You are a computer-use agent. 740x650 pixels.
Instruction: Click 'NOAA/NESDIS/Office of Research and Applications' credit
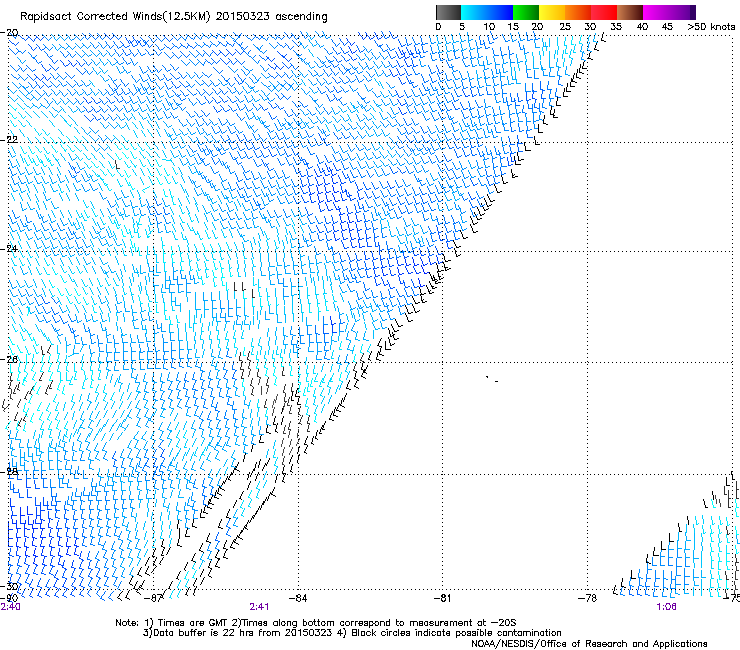point(589,644)
